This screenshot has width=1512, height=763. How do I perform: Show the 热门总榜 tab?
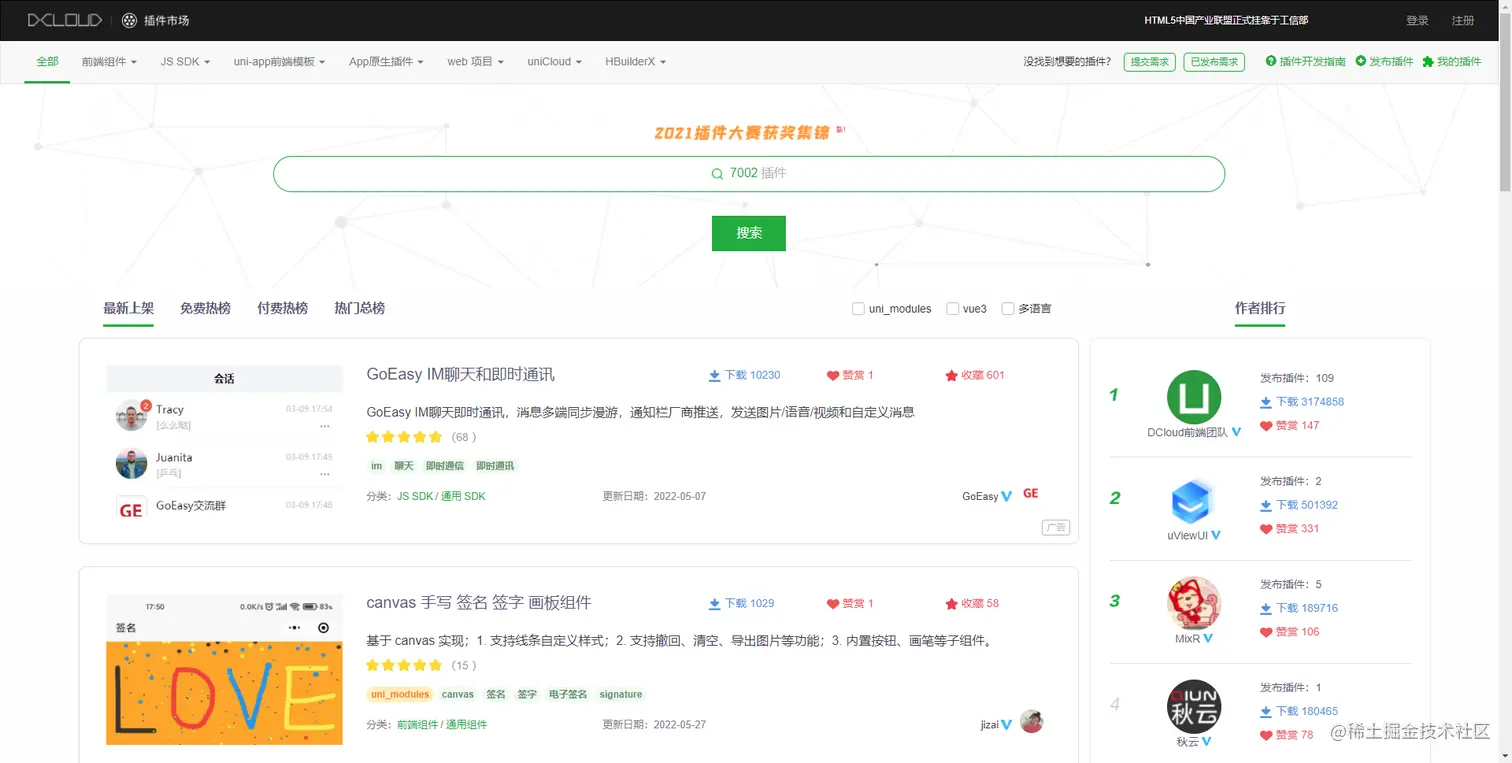coord(359,308)
